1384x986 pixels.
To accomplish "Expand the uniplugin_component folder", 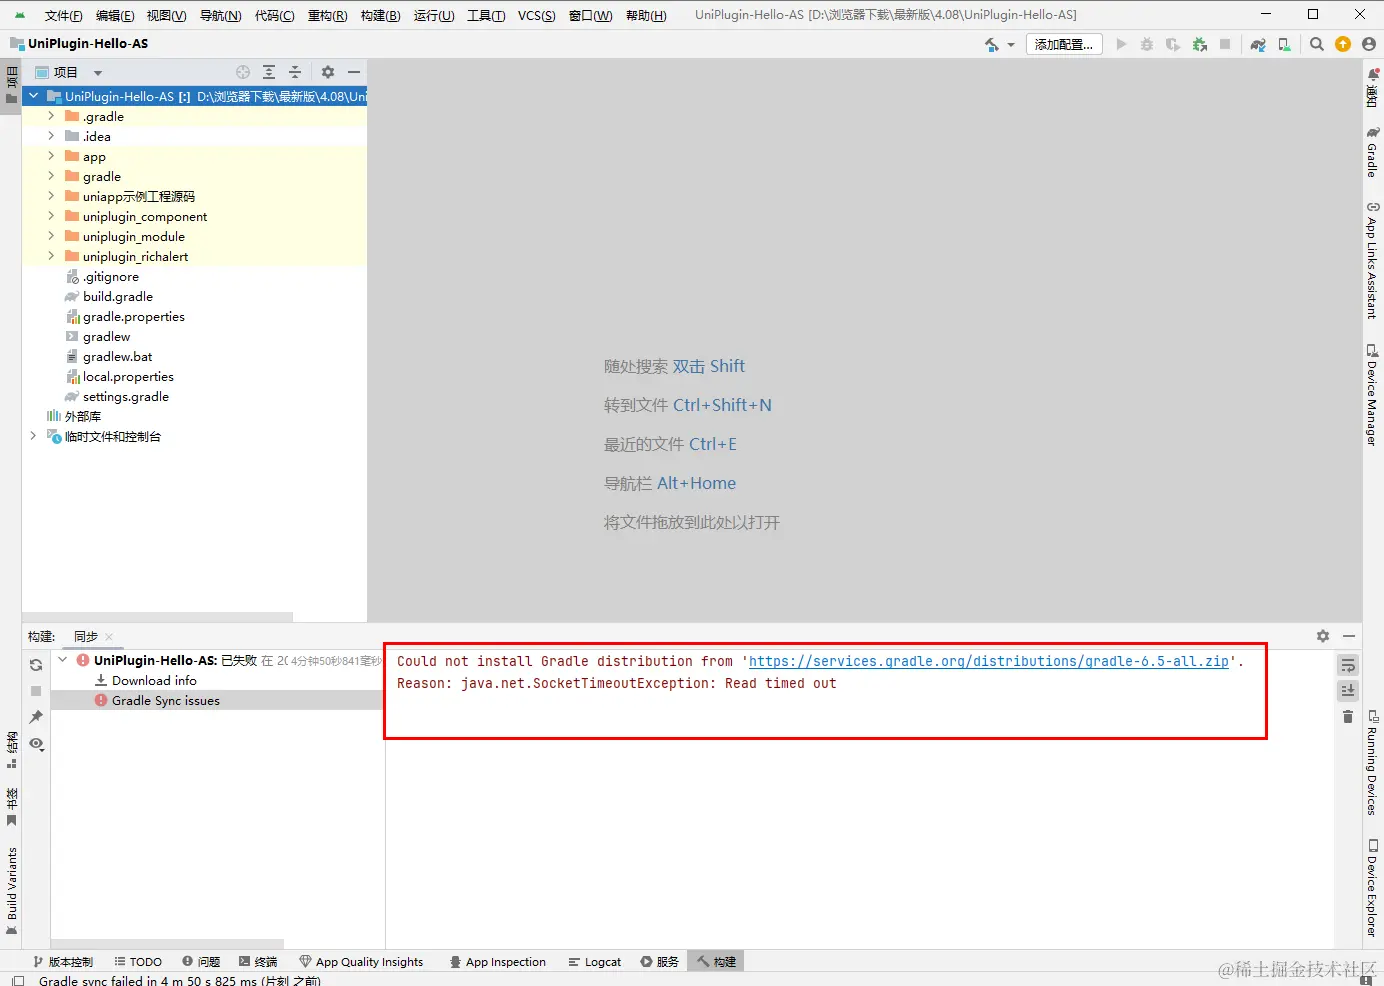I will click(51, 216).
